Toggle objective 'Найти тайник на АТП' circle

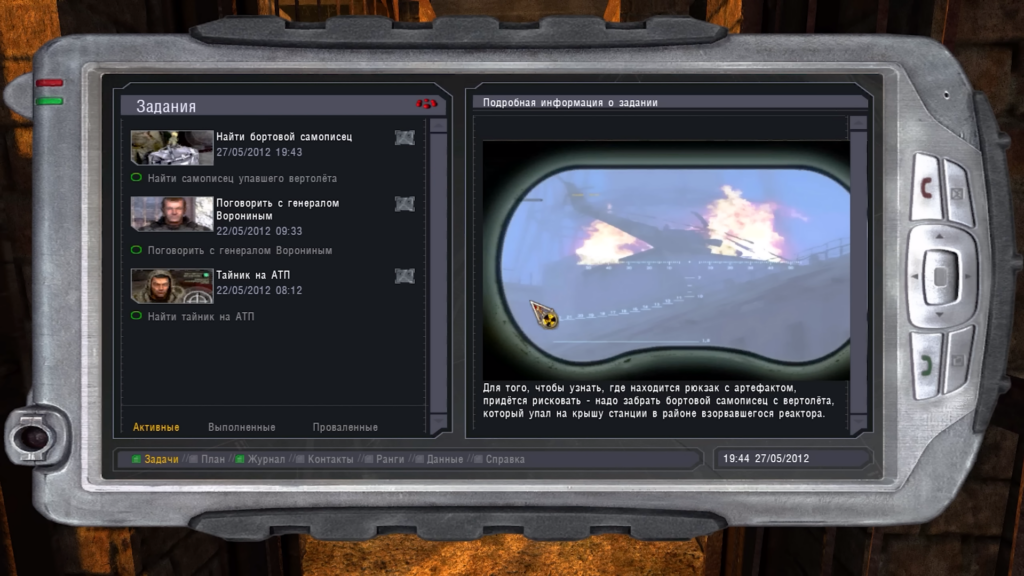(136, 315)
